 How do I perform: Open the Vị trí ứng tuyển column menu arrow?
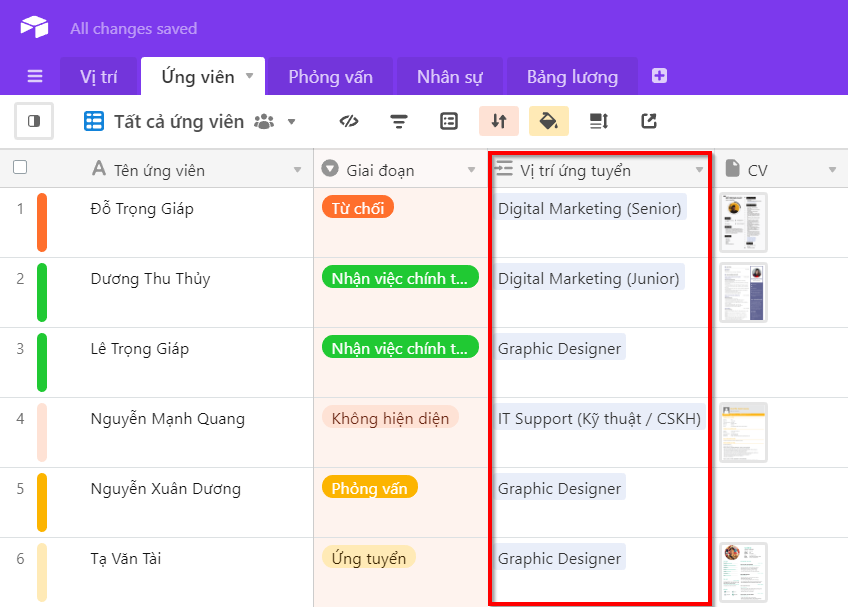click(x=699, y=170)
